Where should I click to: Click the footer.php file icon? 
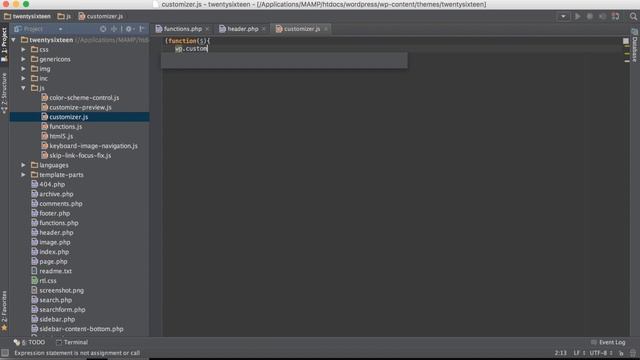tap(35, 213)
